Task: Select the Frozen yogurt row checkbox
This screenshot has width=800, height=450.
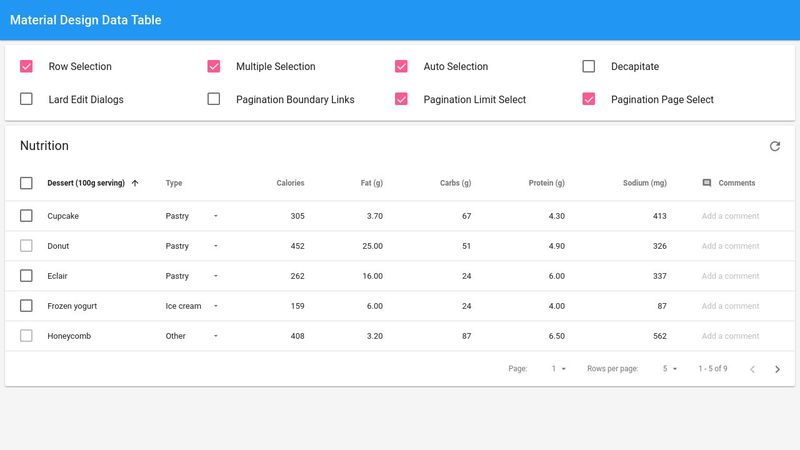Action: pos(26,306)
